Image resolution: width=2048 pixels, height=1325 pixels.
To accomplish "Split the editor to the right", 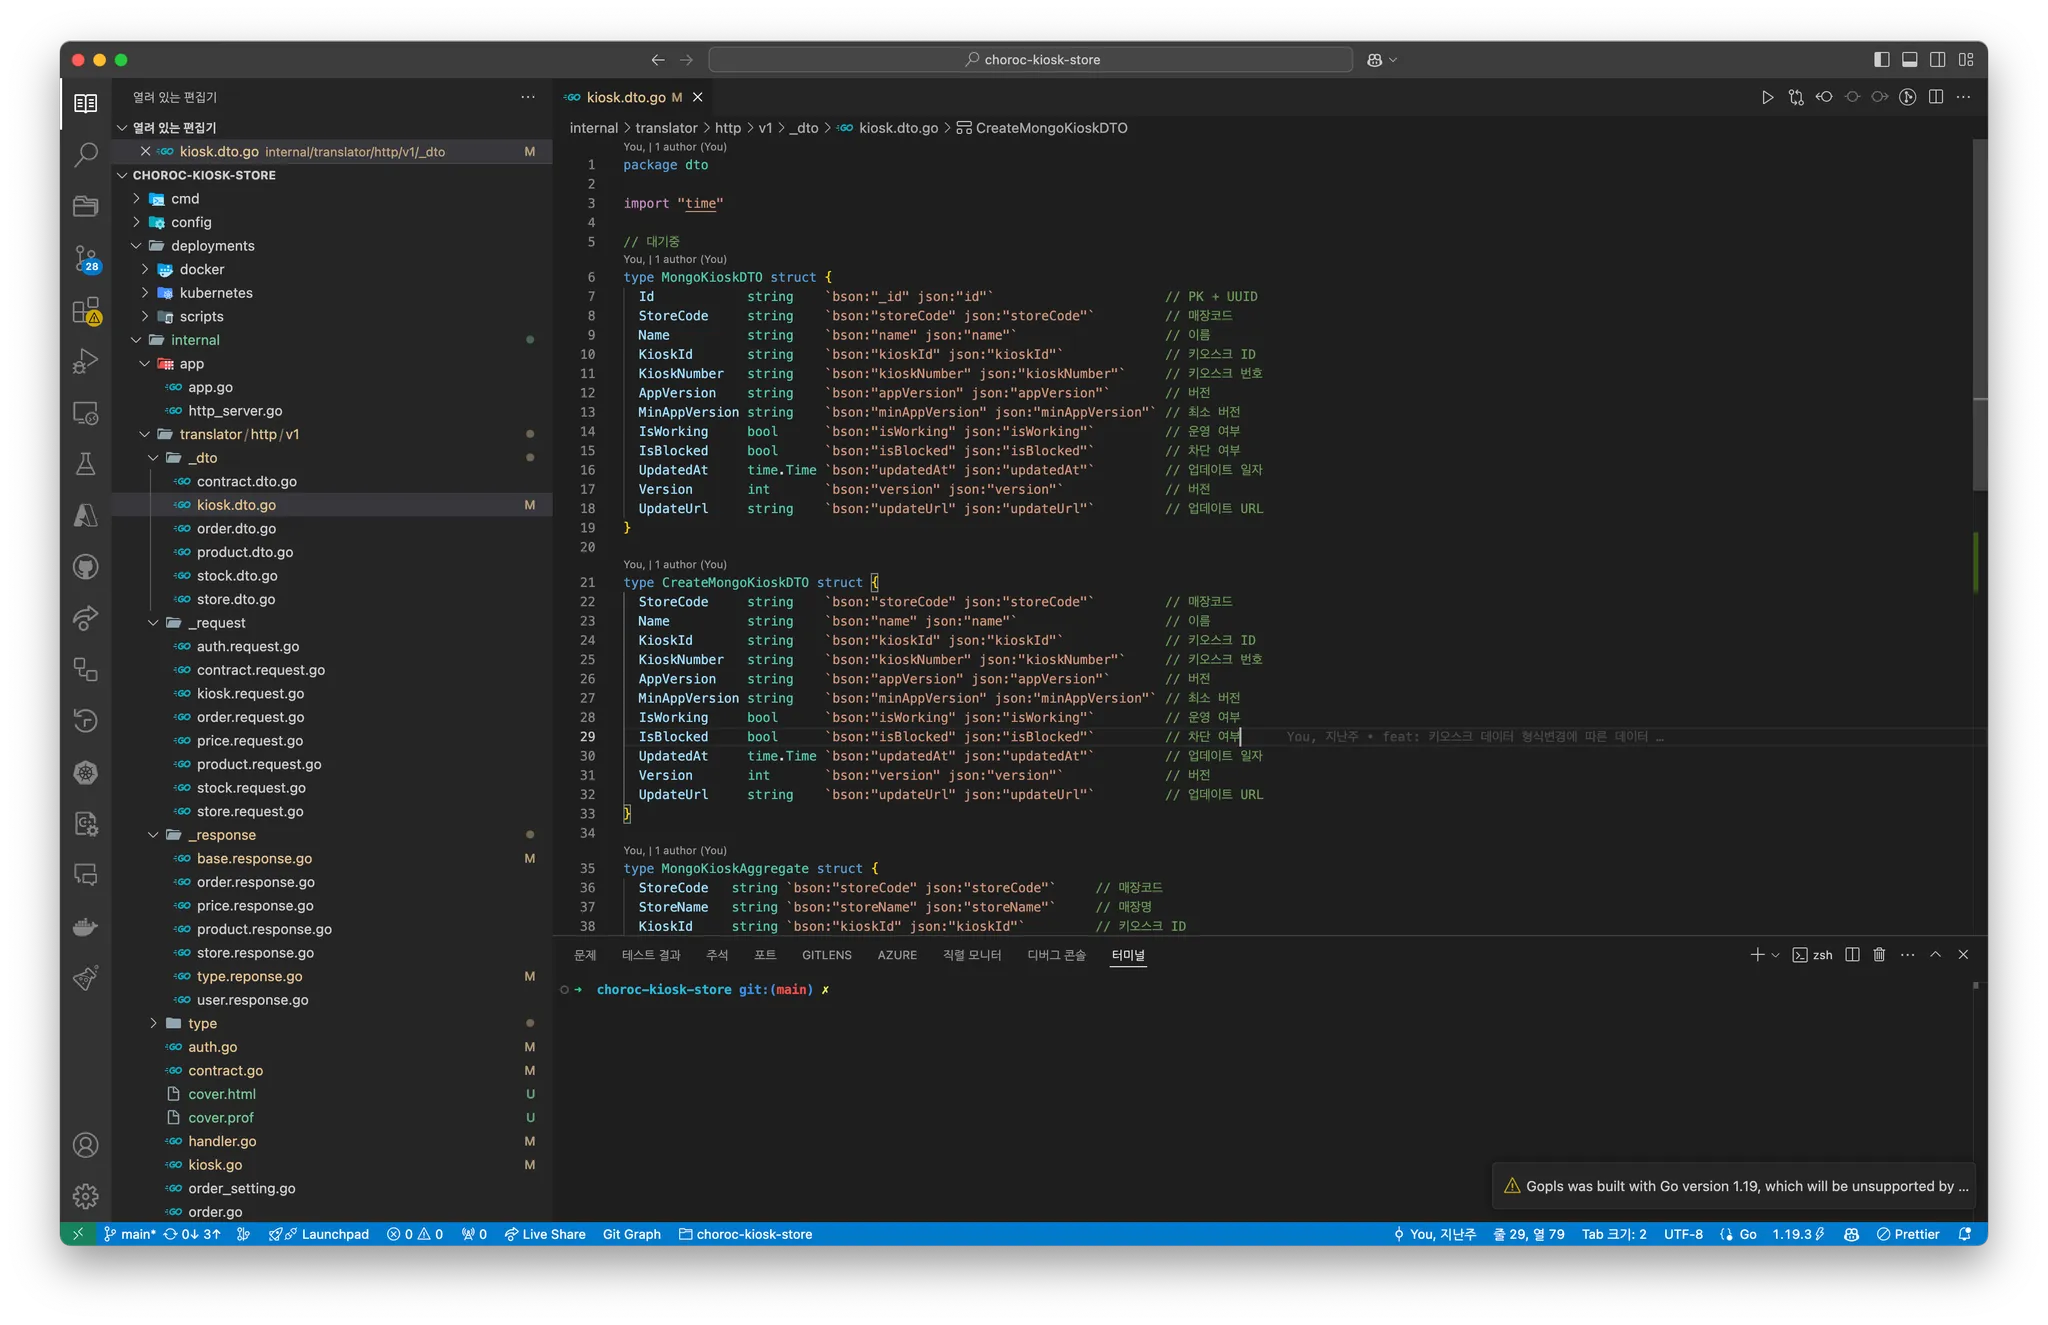I will tap(1936, 97).
